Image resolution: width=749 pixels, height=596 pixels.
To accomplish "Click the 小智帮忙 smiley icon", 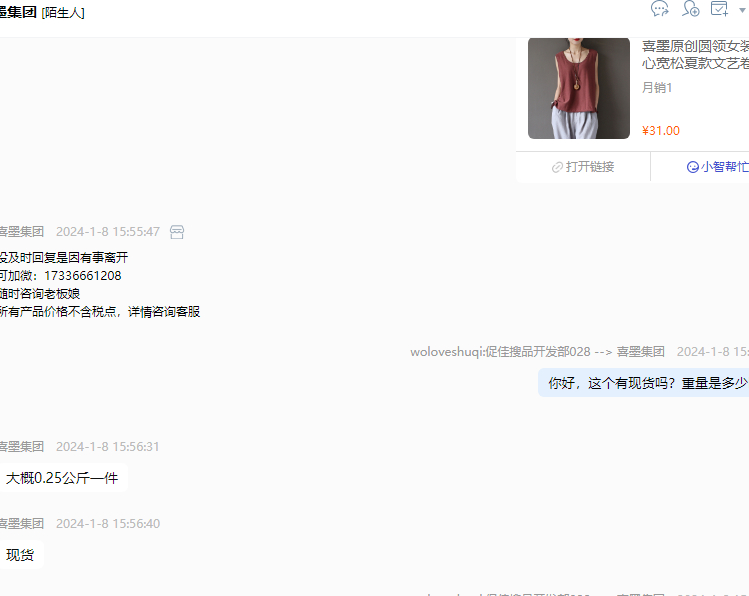I will 693,167.
